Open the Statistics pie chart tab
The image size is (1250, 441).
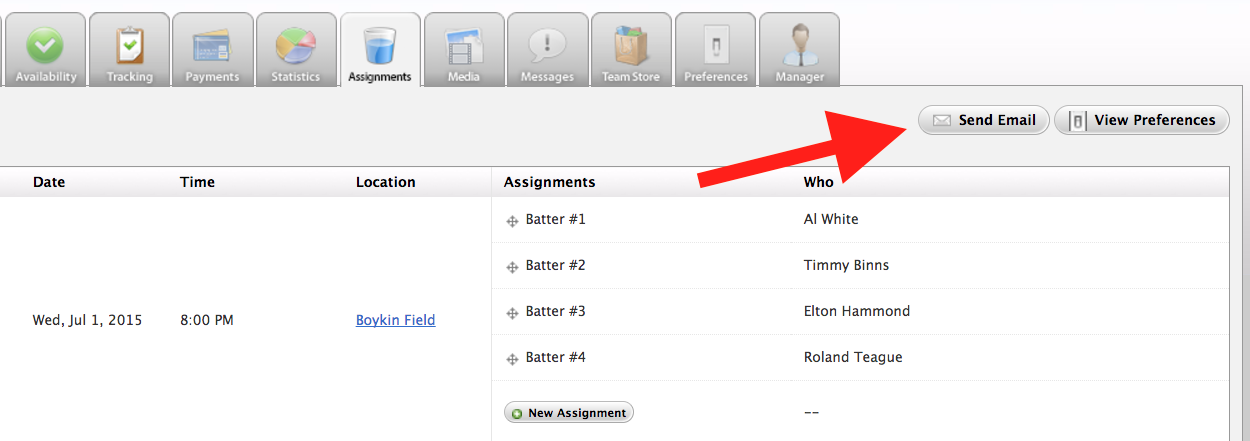click(x=296, y=50)
